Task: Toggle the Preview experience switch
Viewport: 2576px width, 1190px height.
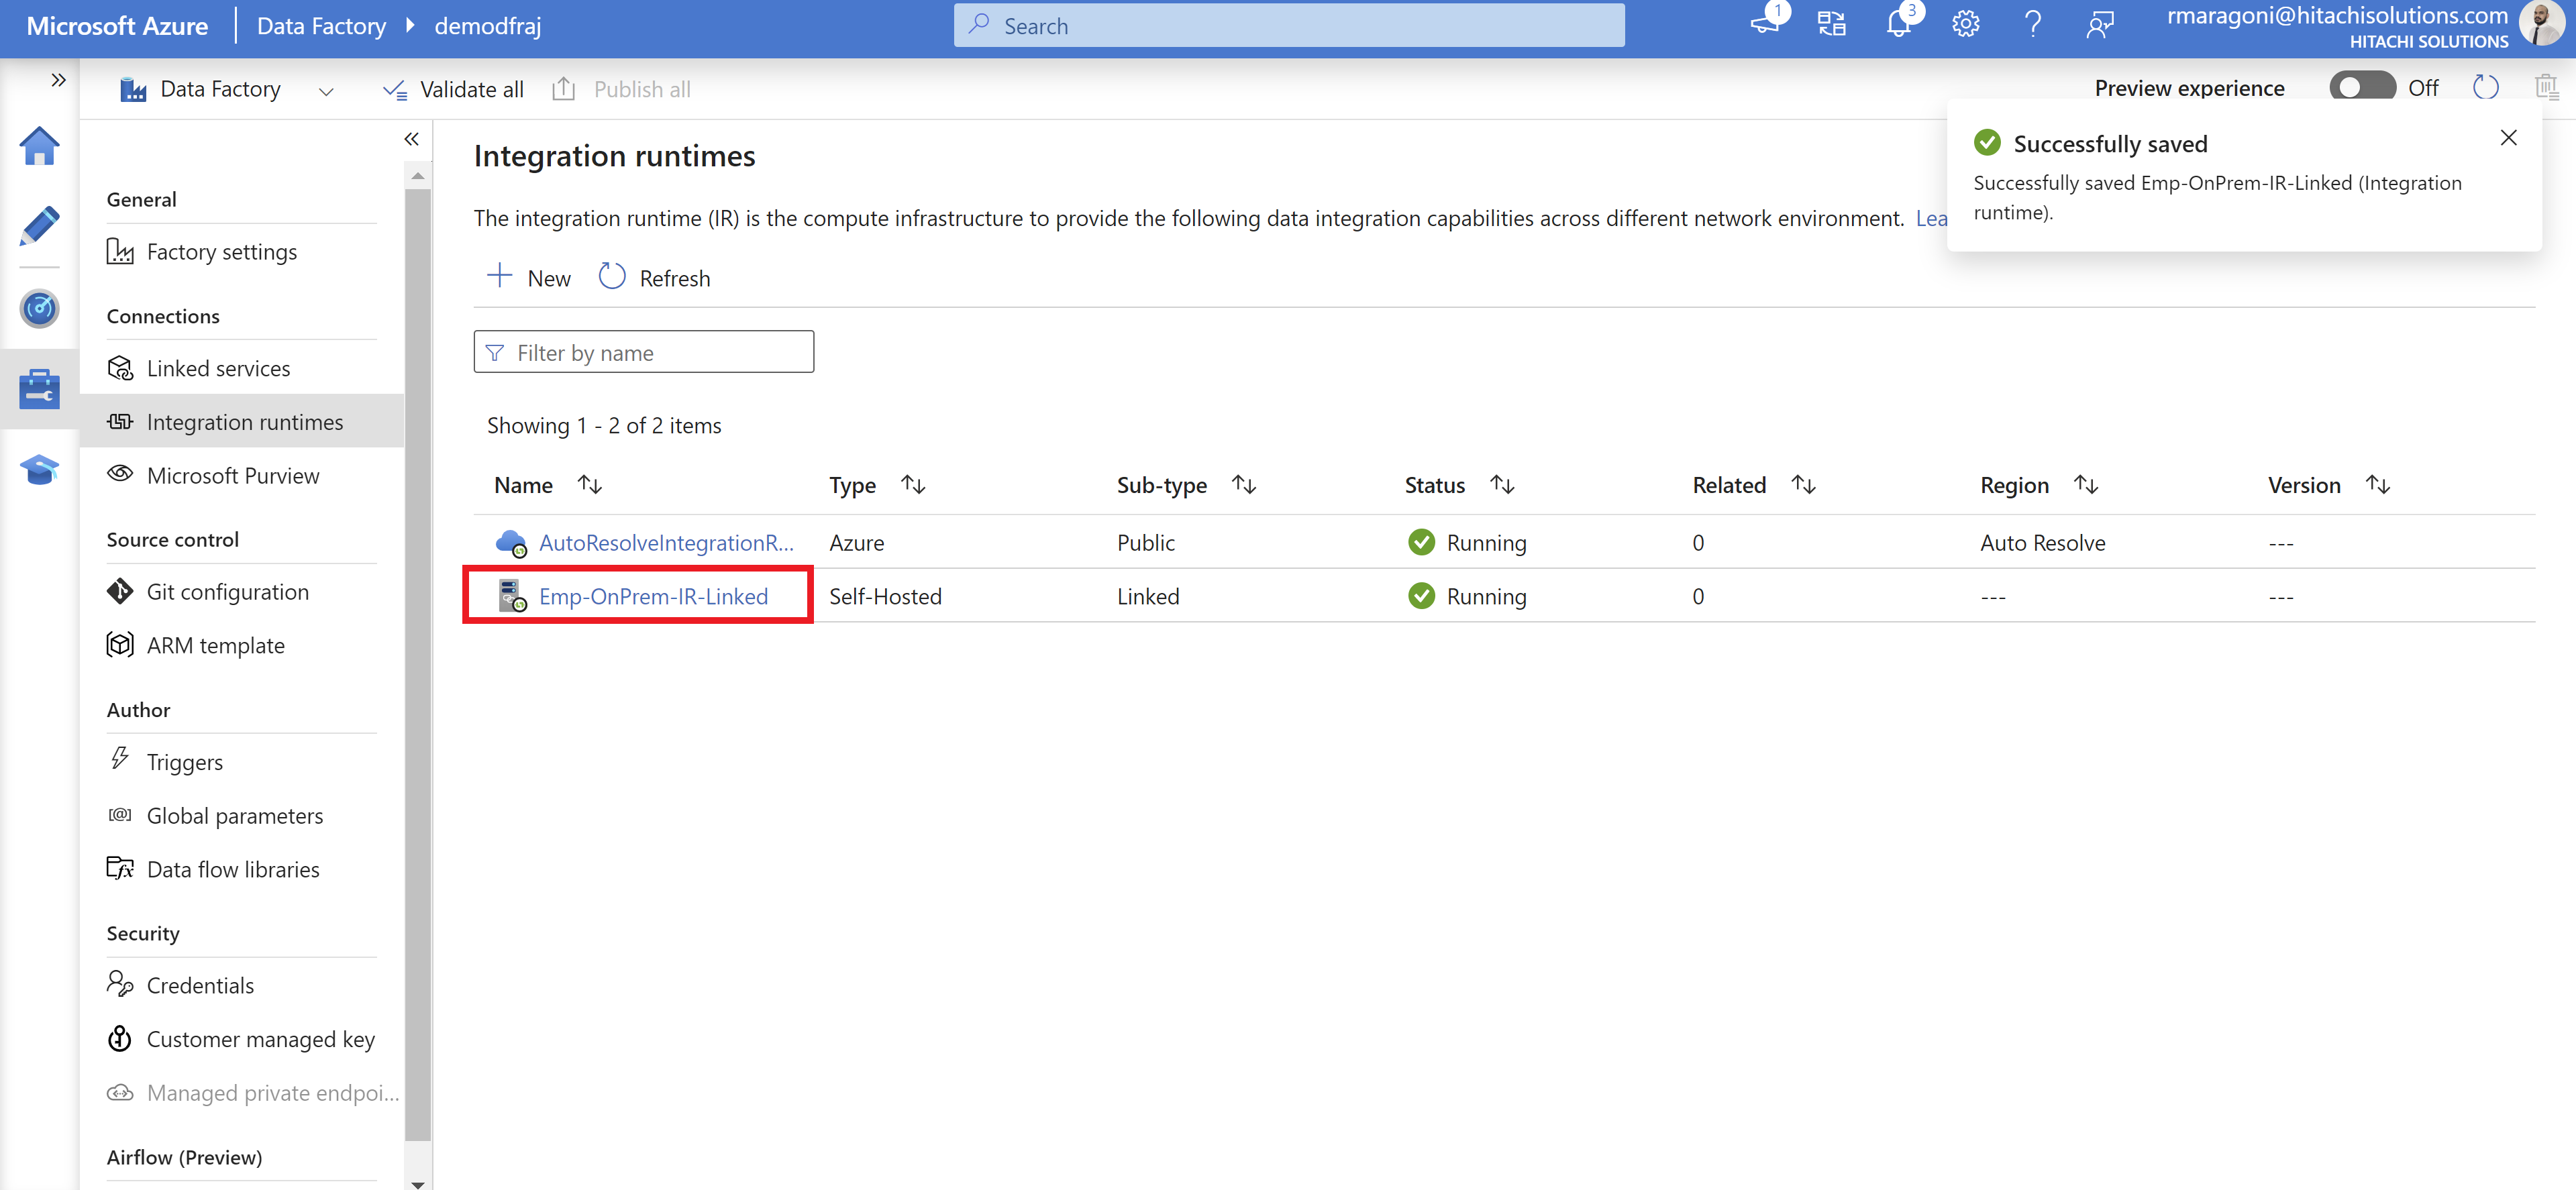Action: (2362, 87)
